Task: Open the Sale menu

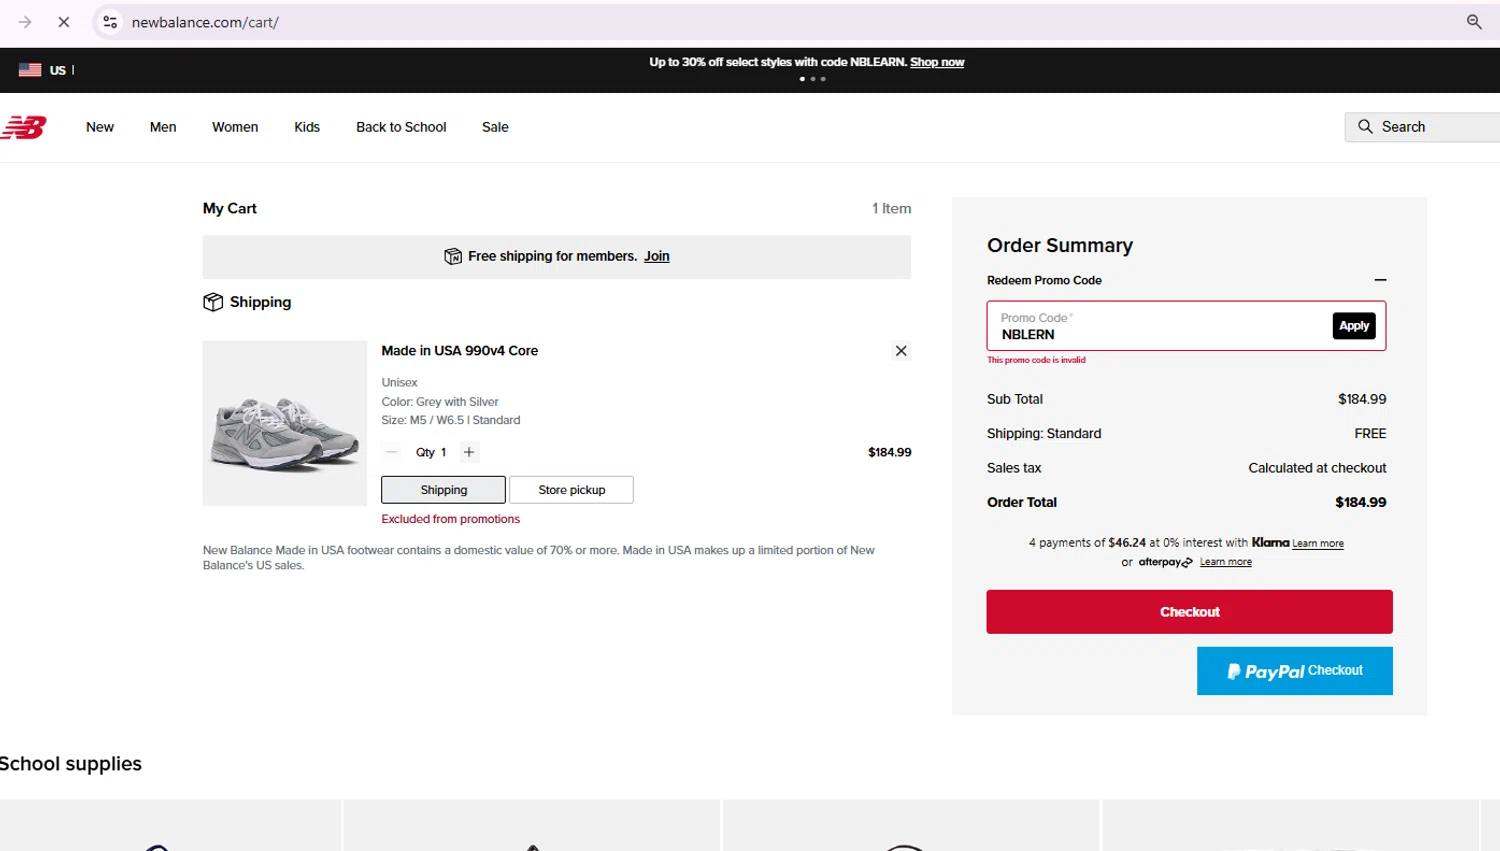Action: [x=495, y=127]
